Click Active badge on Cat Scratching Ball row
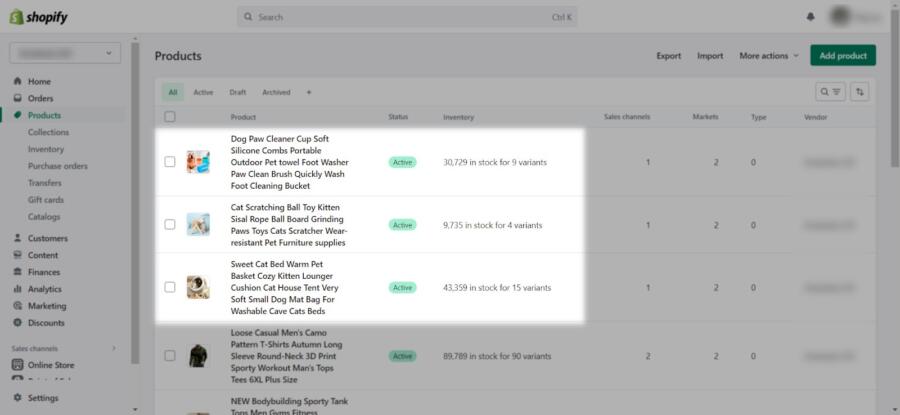900x415 pixels. click(x=402, y=225)
